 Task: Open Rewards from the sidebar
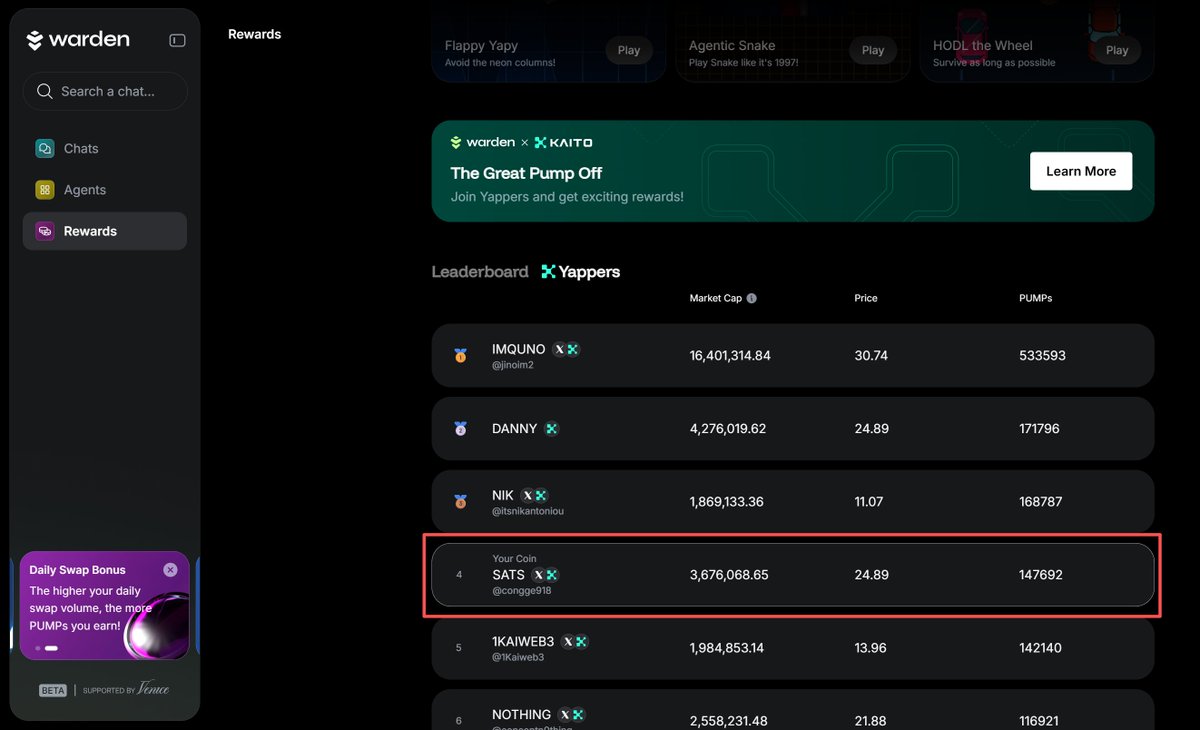pos(105,231)
